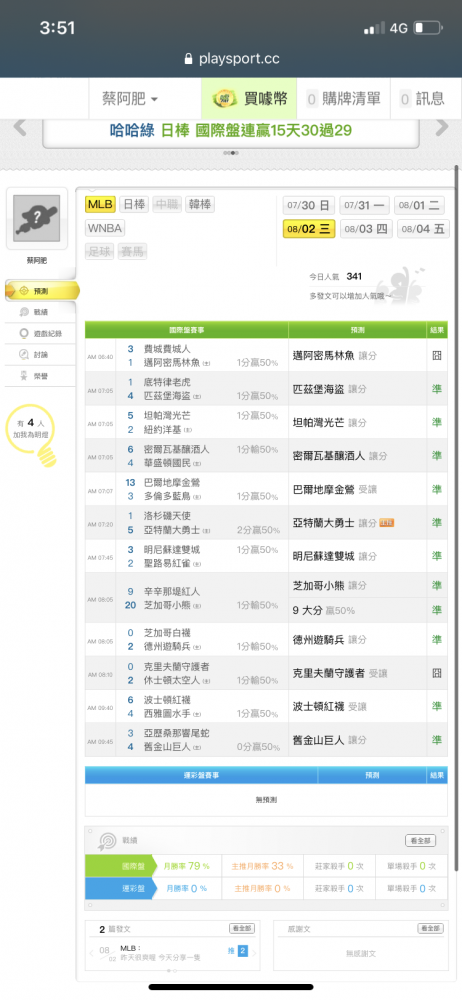Open the 蔡阿肥 account dropdown

[x=130, y=99]
